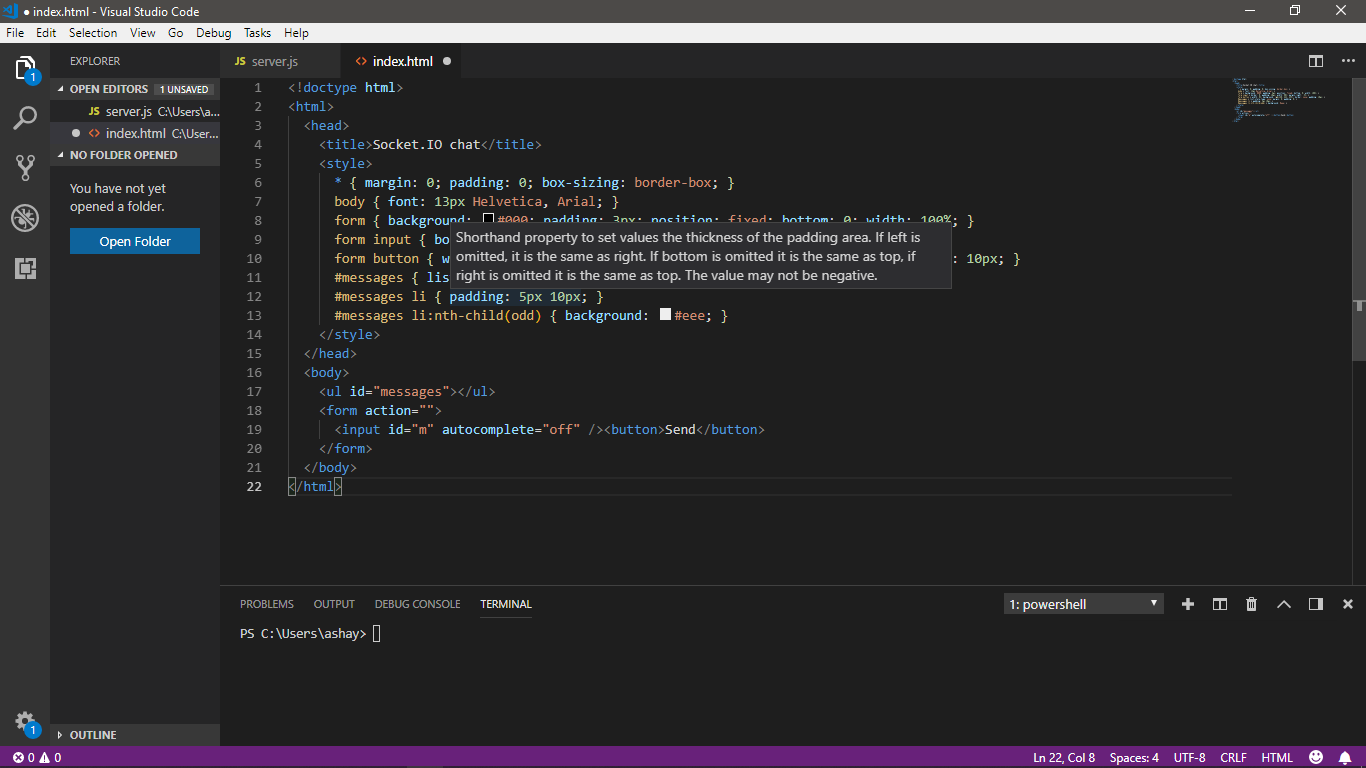Open the Extensions view icon
This screenshot has width=1366, height=768.
tap(25, 268)
